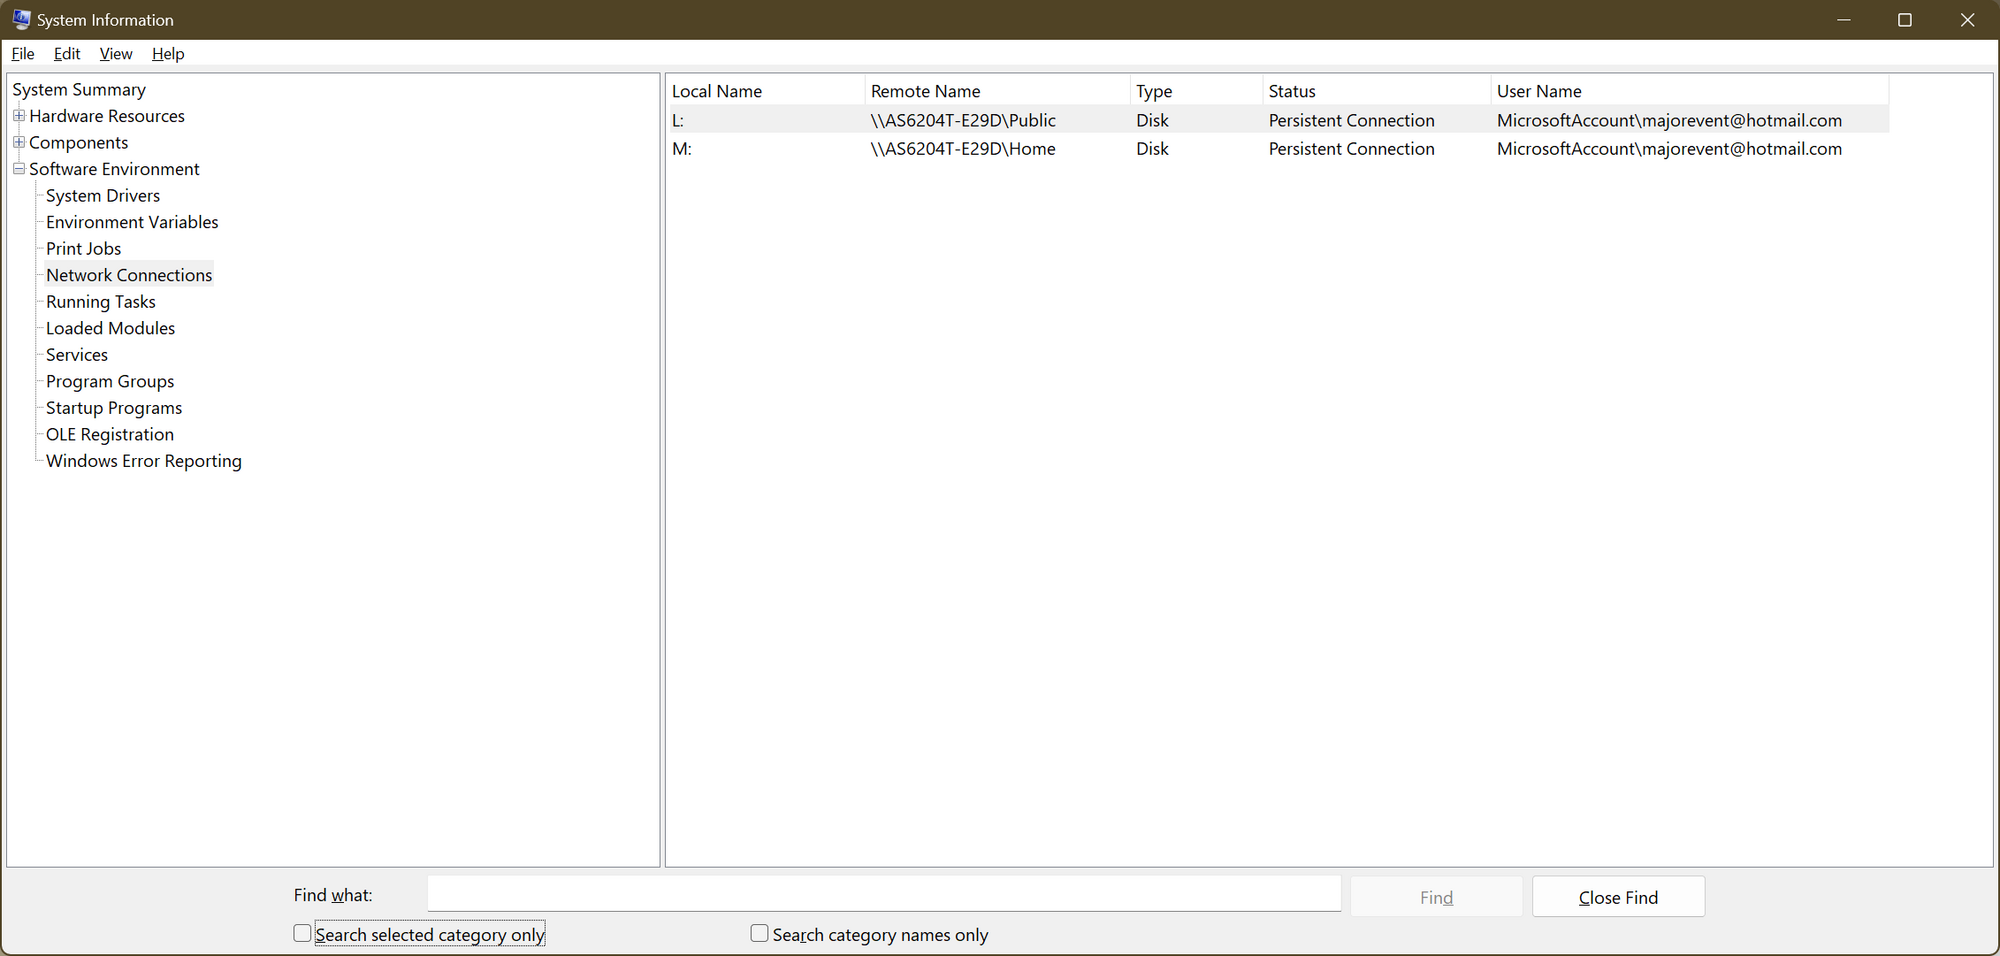The height and width of the screenshot is (956, 2000).
Task: Select Running Tasks category
Action: 100,301
